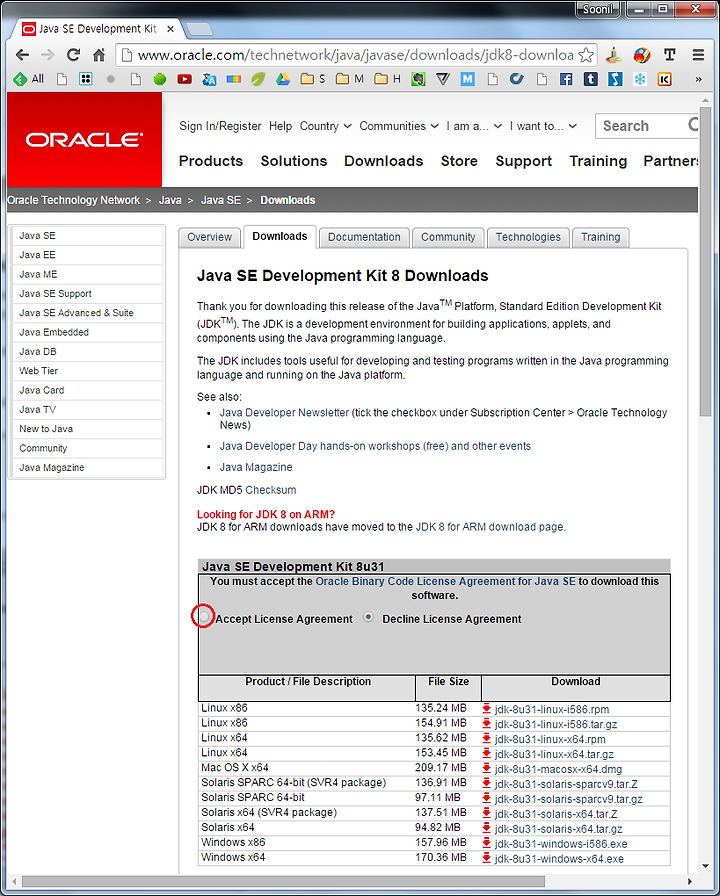Open the Tumblr bookmark icon

coord(590,79)
